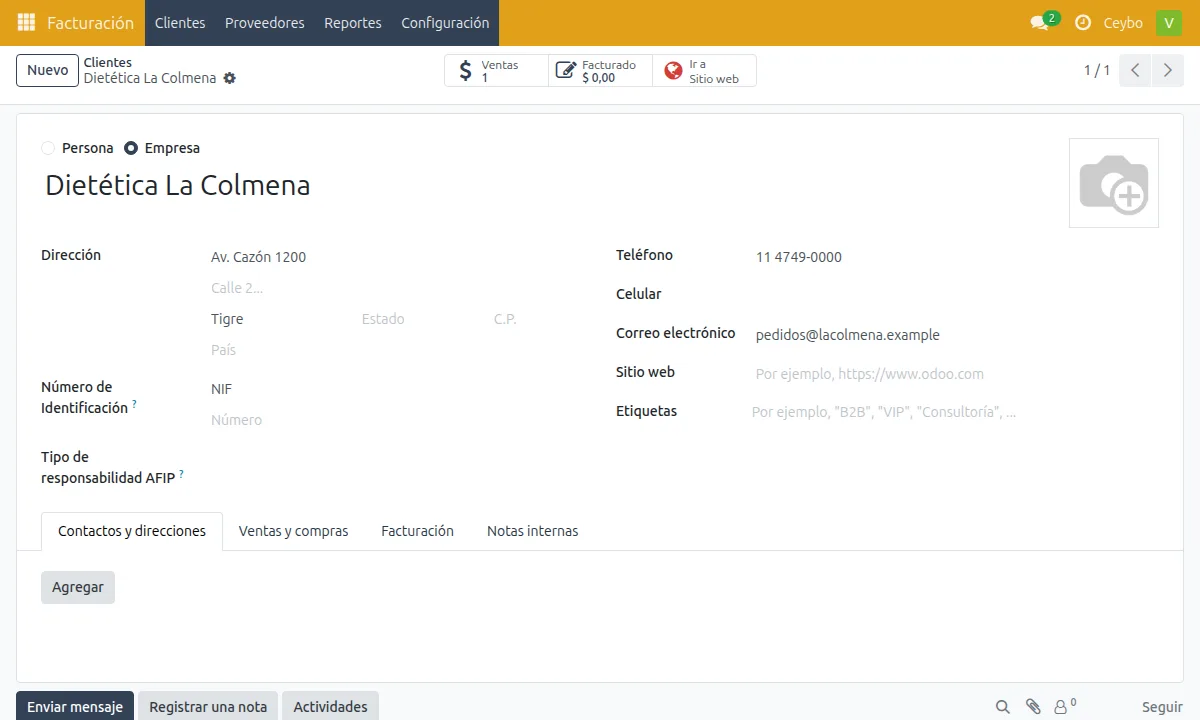
Task: Switch to Notas internas tab
Action: click(x=532, y=531)
